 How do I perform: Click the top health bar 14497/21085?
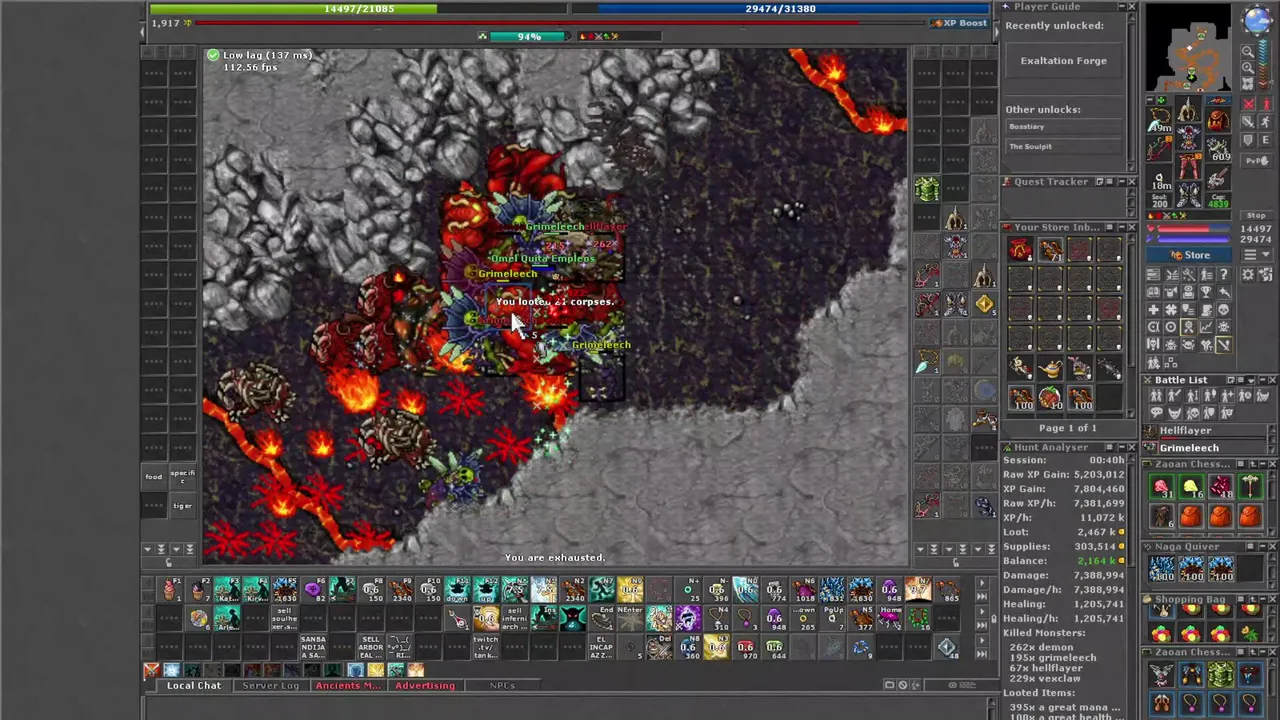360,8
